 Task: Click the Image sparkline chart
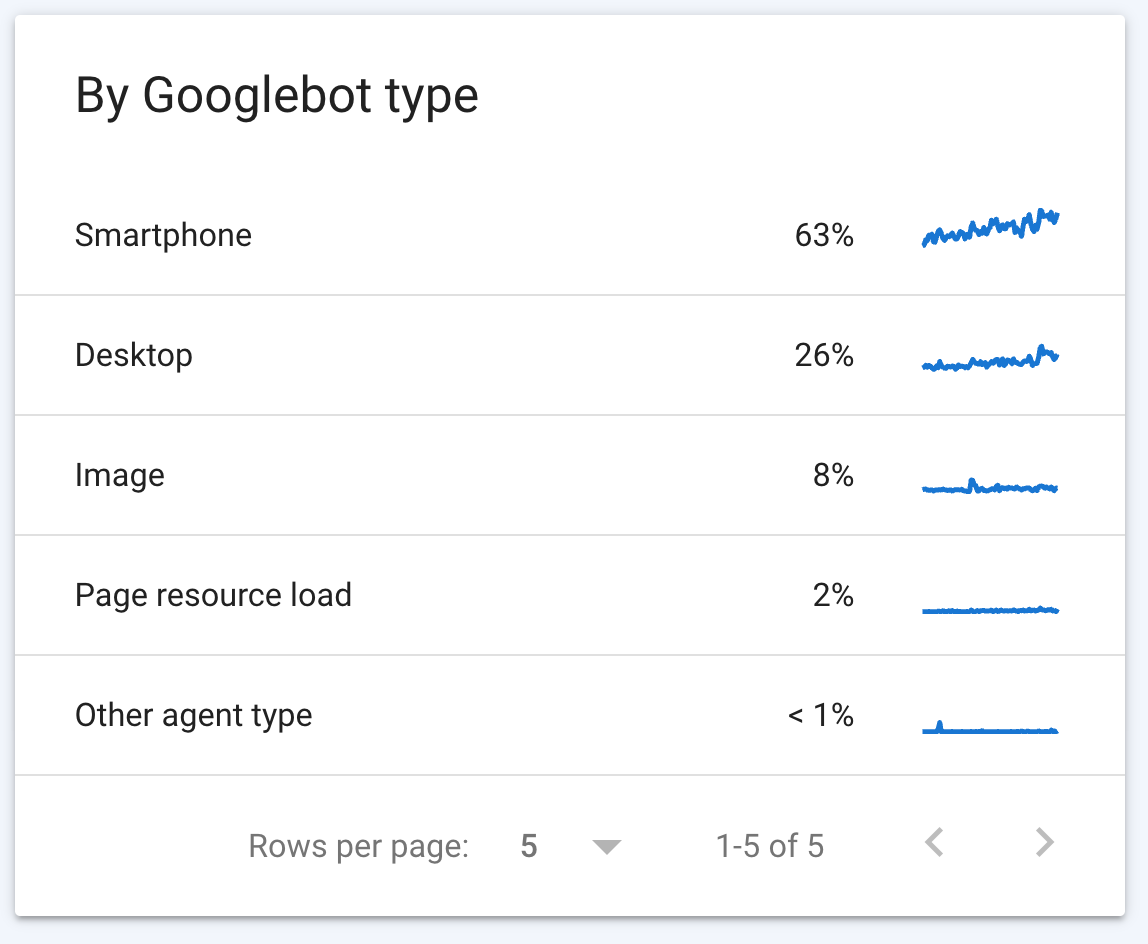[x=990, y=487]
